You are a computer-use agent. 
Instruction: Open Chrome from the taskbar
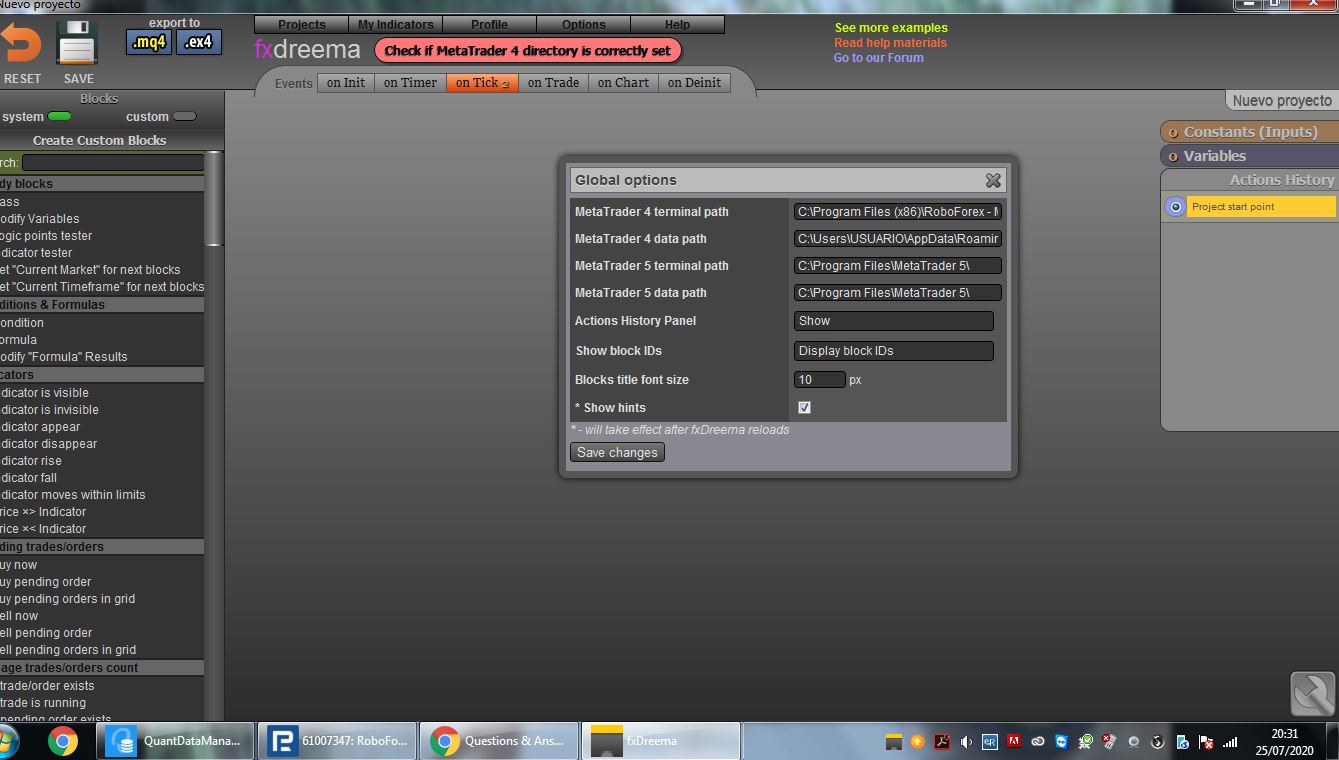click(x=63, y=741)
